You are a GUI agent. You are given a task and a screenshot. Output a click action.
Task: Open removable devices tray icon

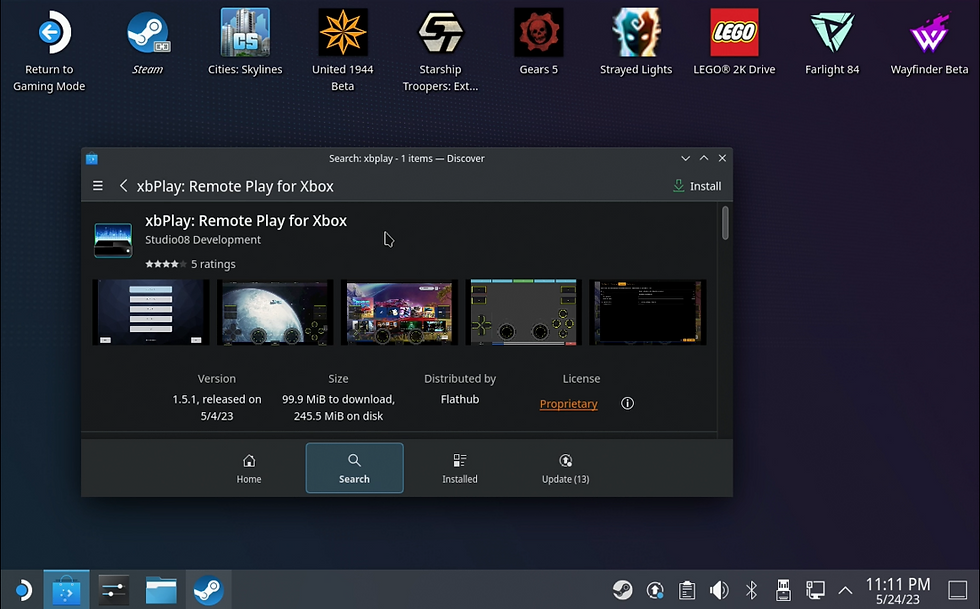click(x=783, y=590)
